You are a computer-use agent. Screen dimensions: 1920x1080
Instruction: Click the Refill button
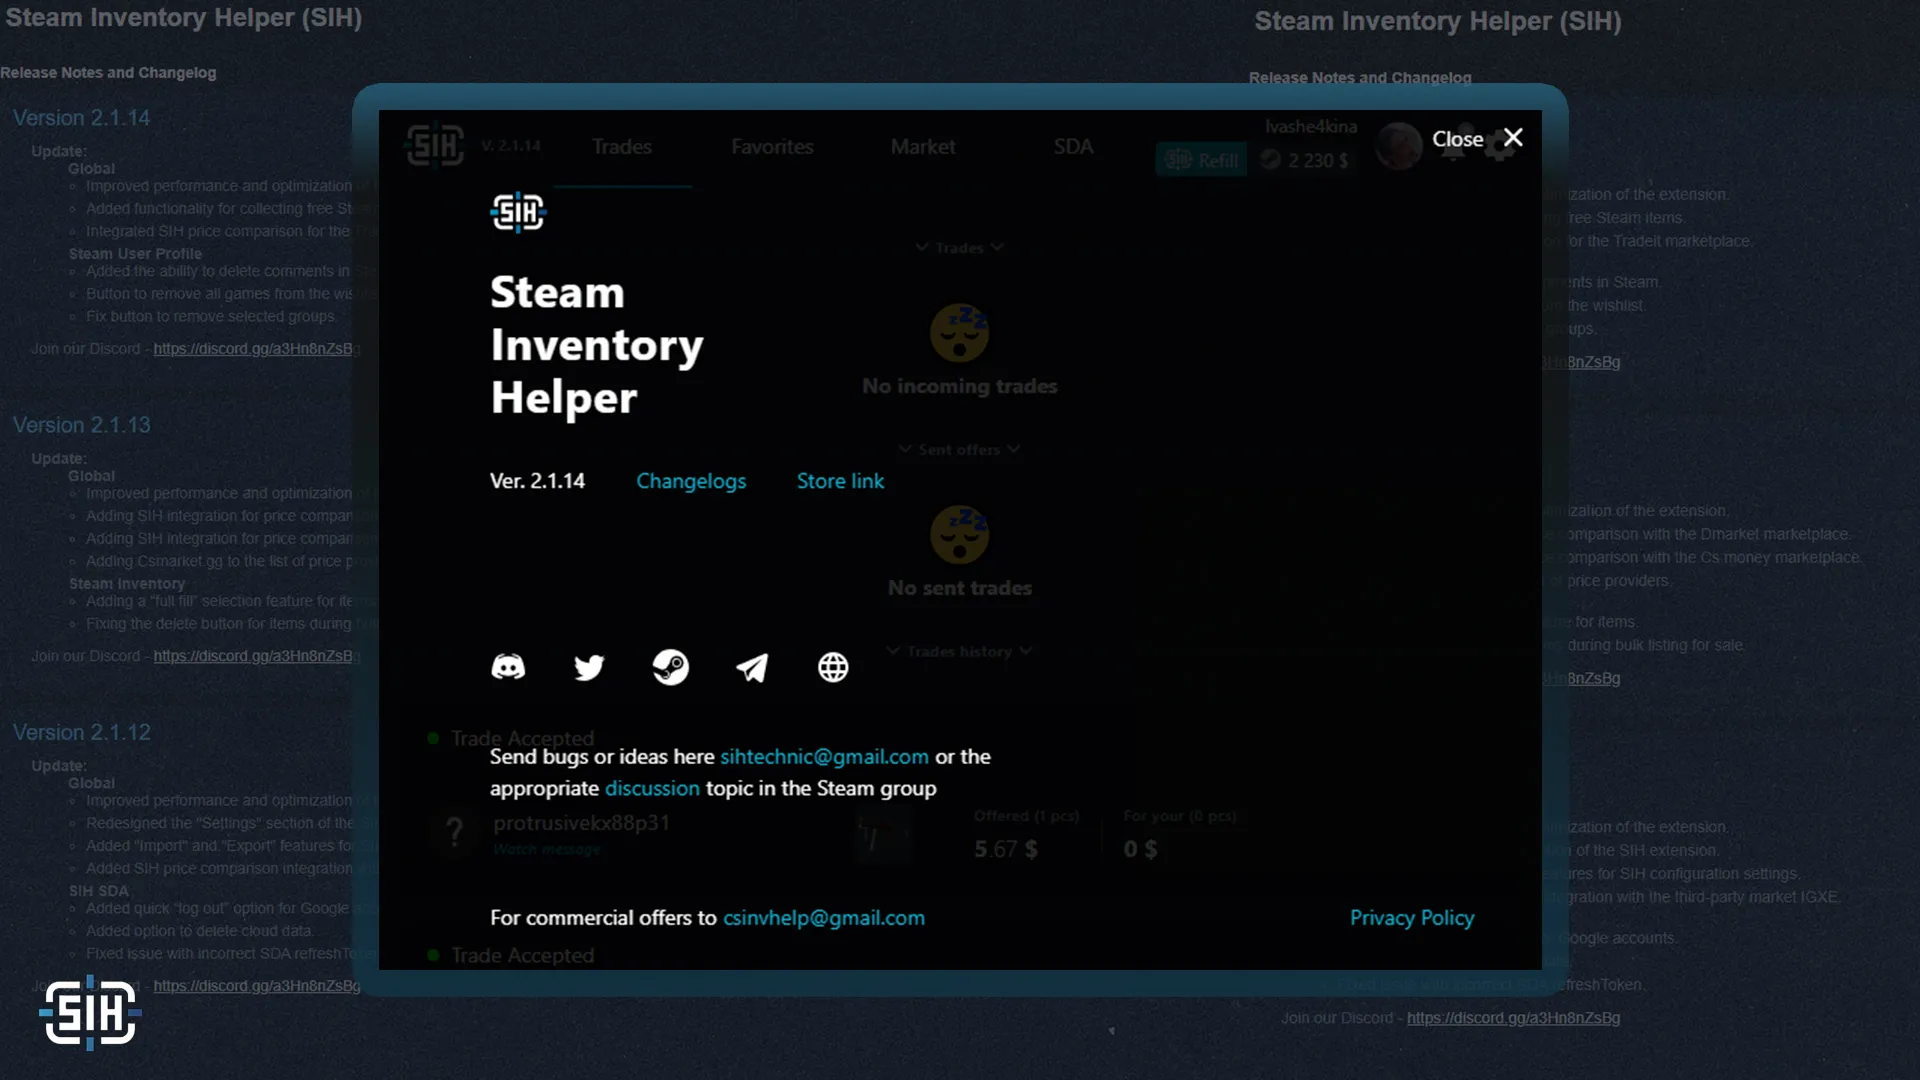(x=1200, y=159)
